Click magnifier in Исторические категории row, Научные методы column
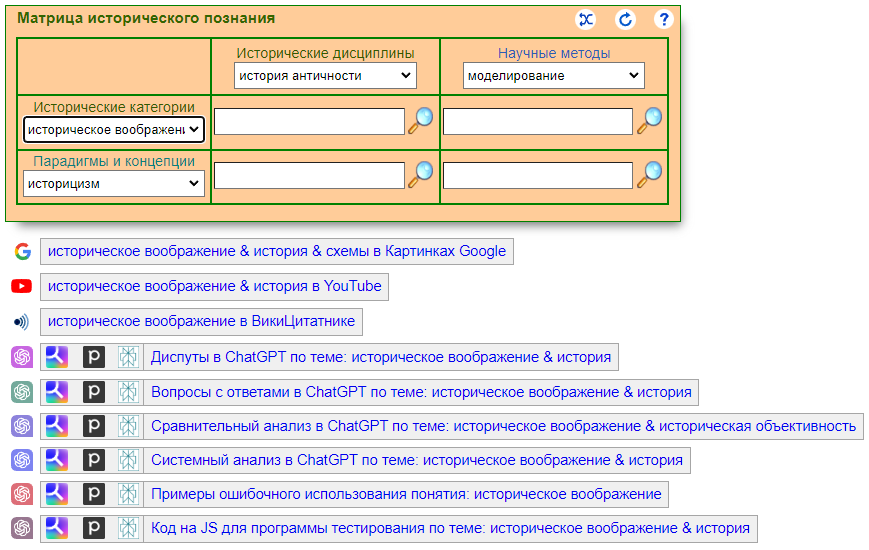This screenshot has height=550, width=869. [x=650, y=120]
